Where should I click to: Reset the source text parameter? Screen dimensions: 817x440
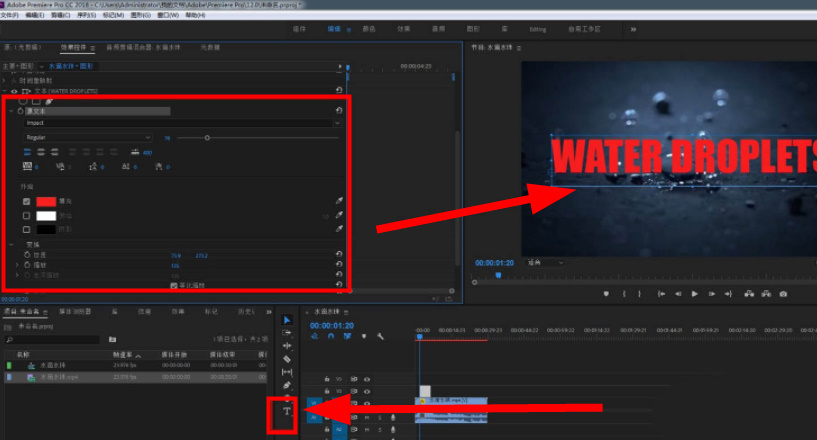[339, 111]
